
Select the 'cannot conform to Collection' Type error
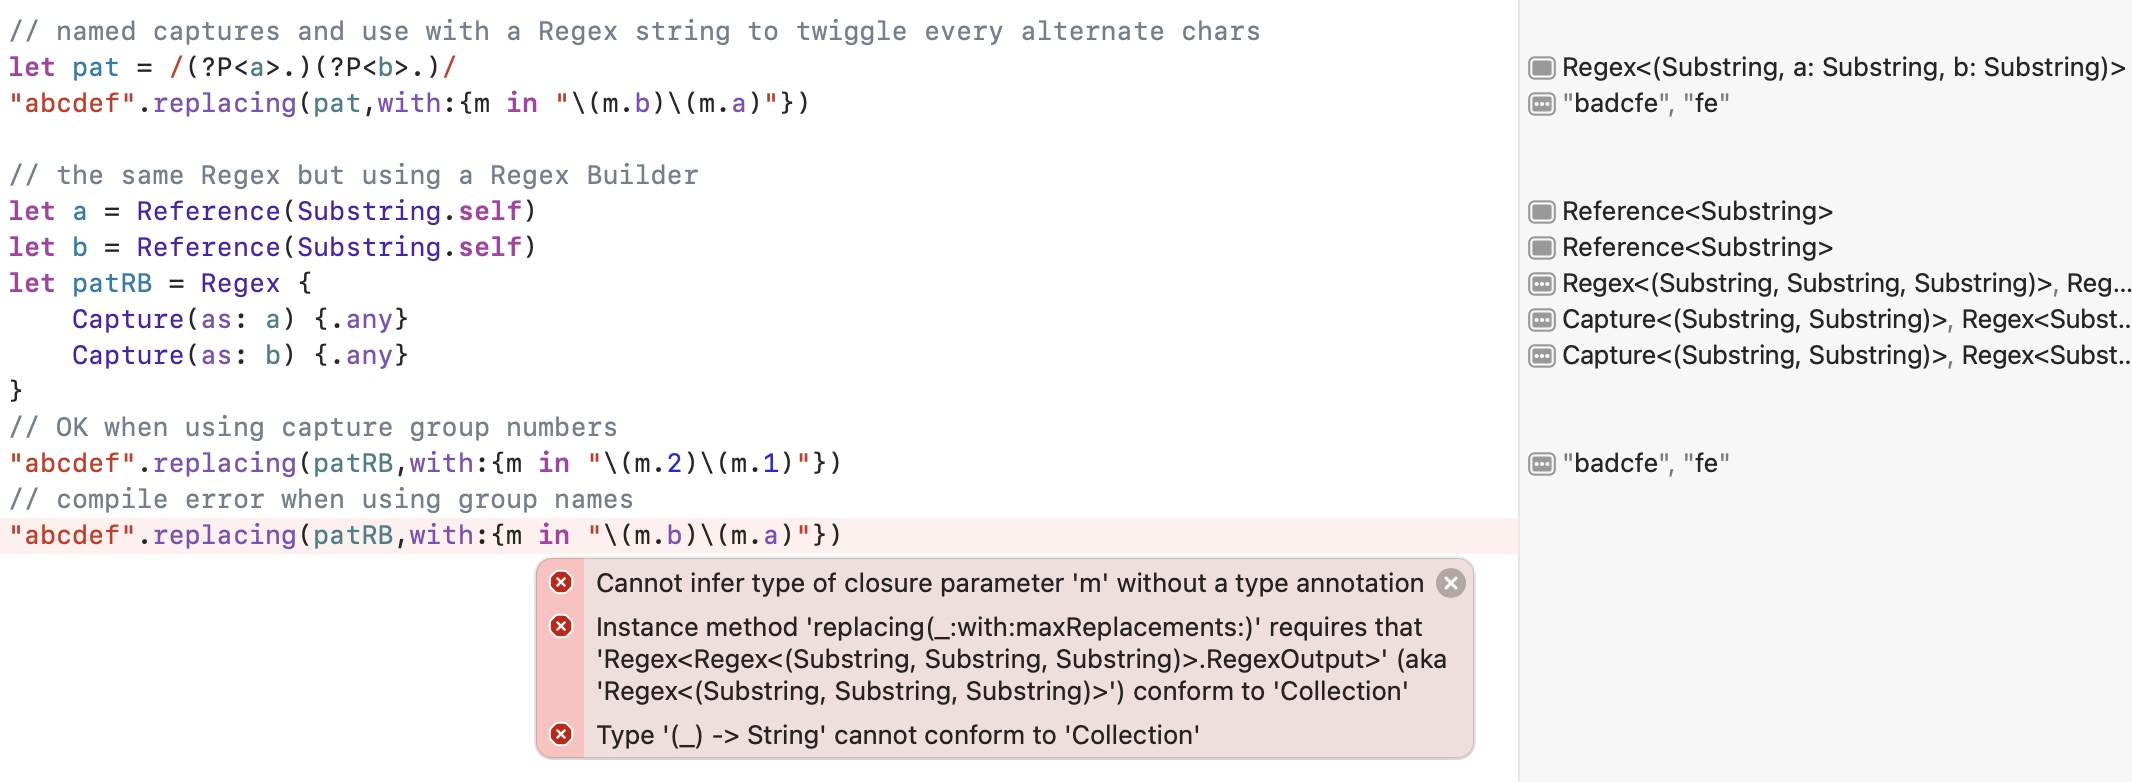[x=897, y=735]
